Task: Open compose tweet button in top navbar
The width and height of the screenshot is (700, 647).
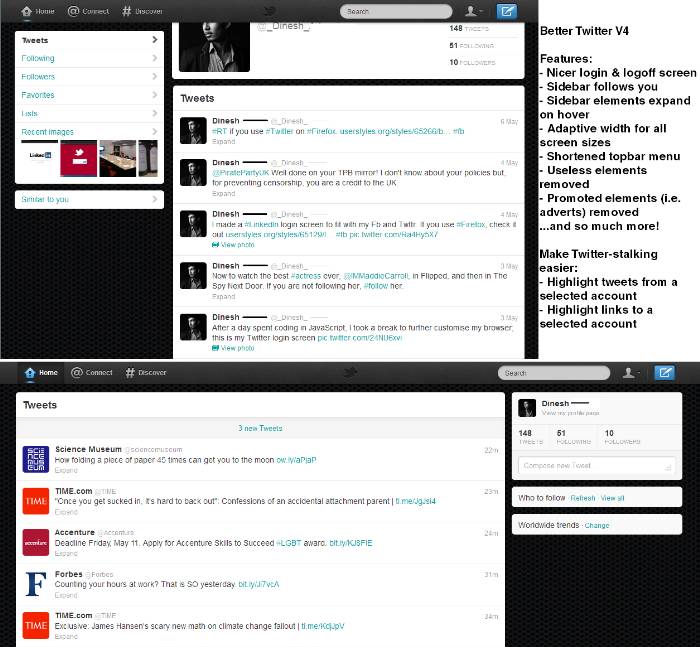Action: (x=507, y=11)
